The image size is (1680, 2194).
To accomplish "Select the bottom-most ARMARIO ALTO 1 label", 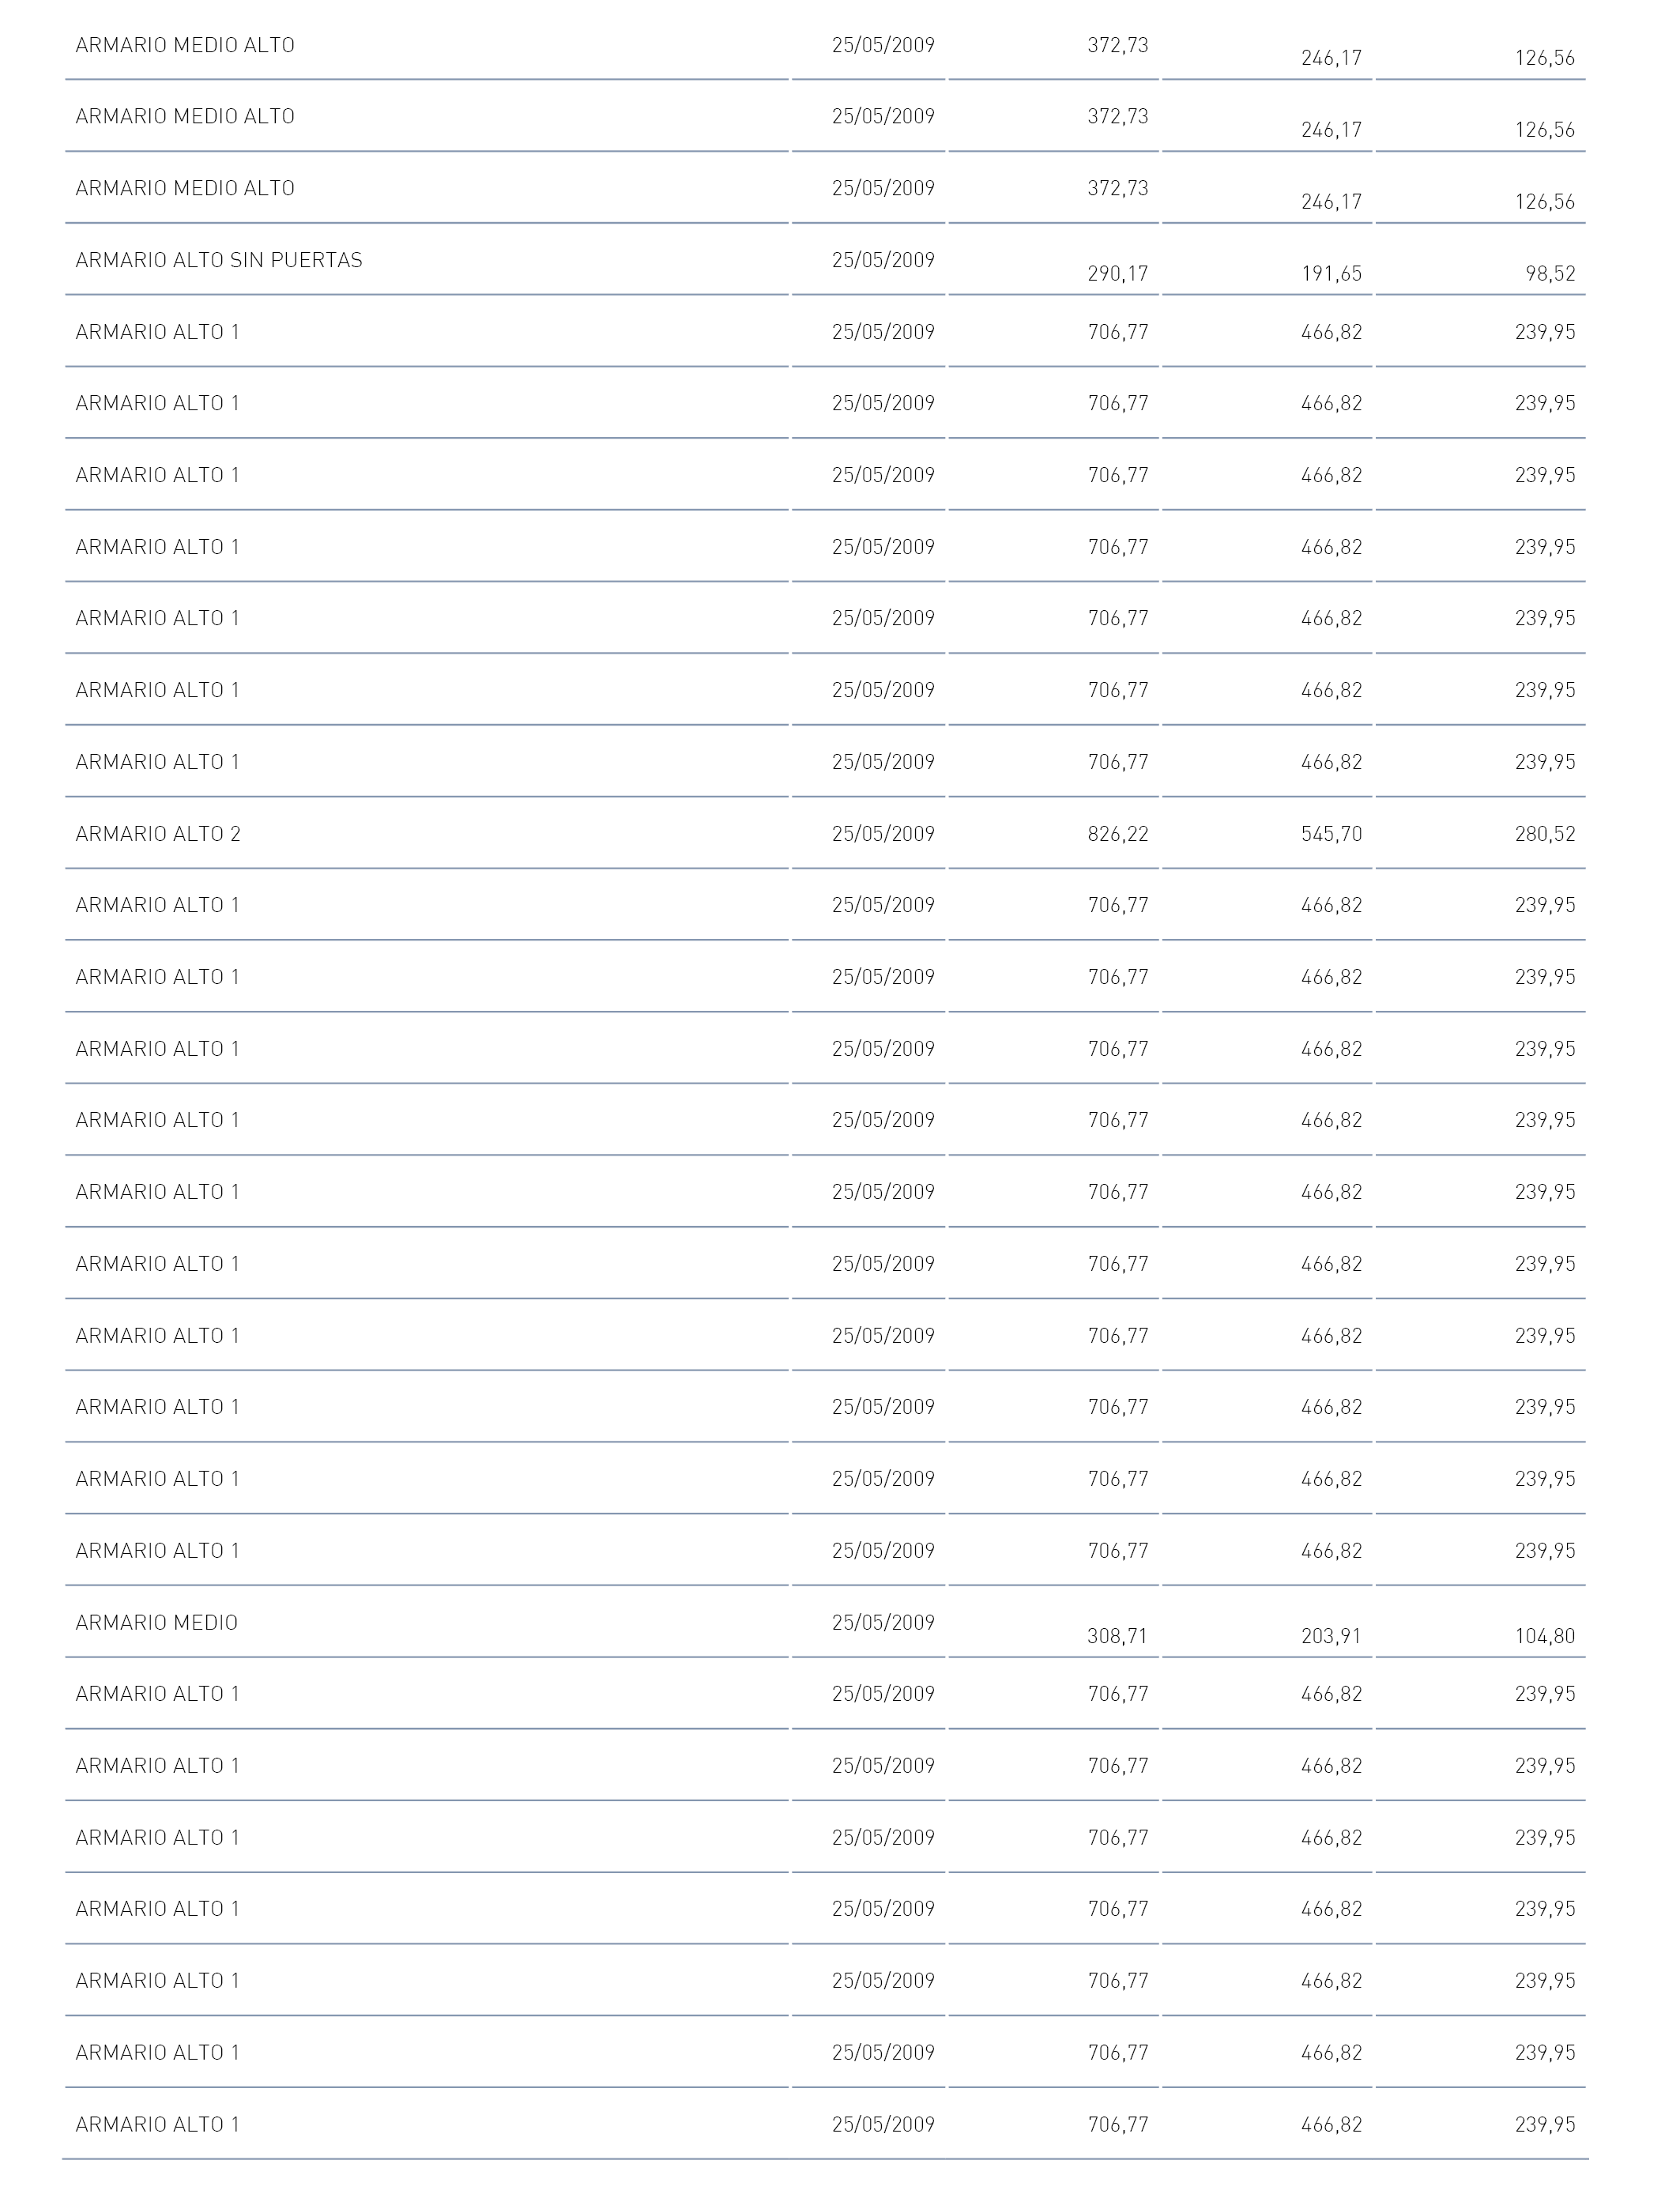I will point(158,2124).
